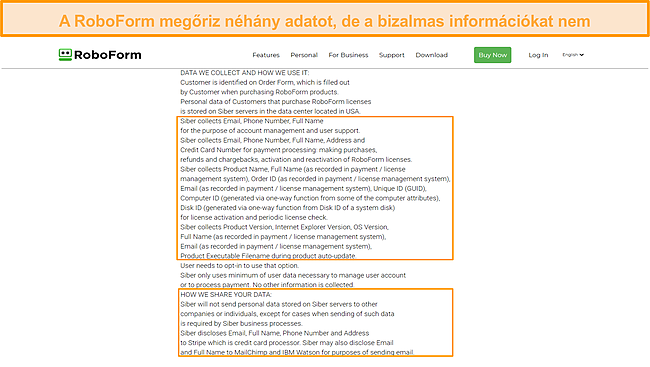
Task: Click the line 'Credit Card Number for payment processing'
Action: click(278, 150)
